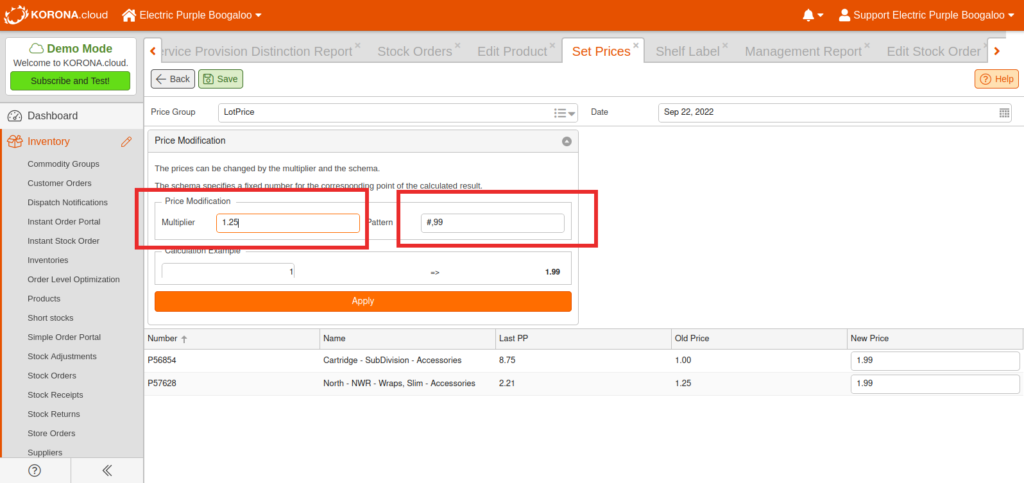Open Dispatch Notifications
Viewport: 1024px width, 483px height.
(67, 202)
